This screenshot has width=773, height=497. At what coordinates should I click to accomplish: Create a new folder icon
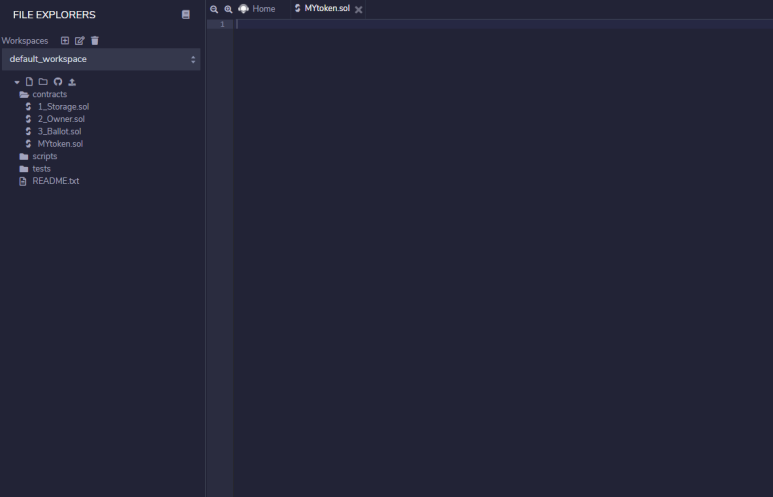(x=43, y=82)
